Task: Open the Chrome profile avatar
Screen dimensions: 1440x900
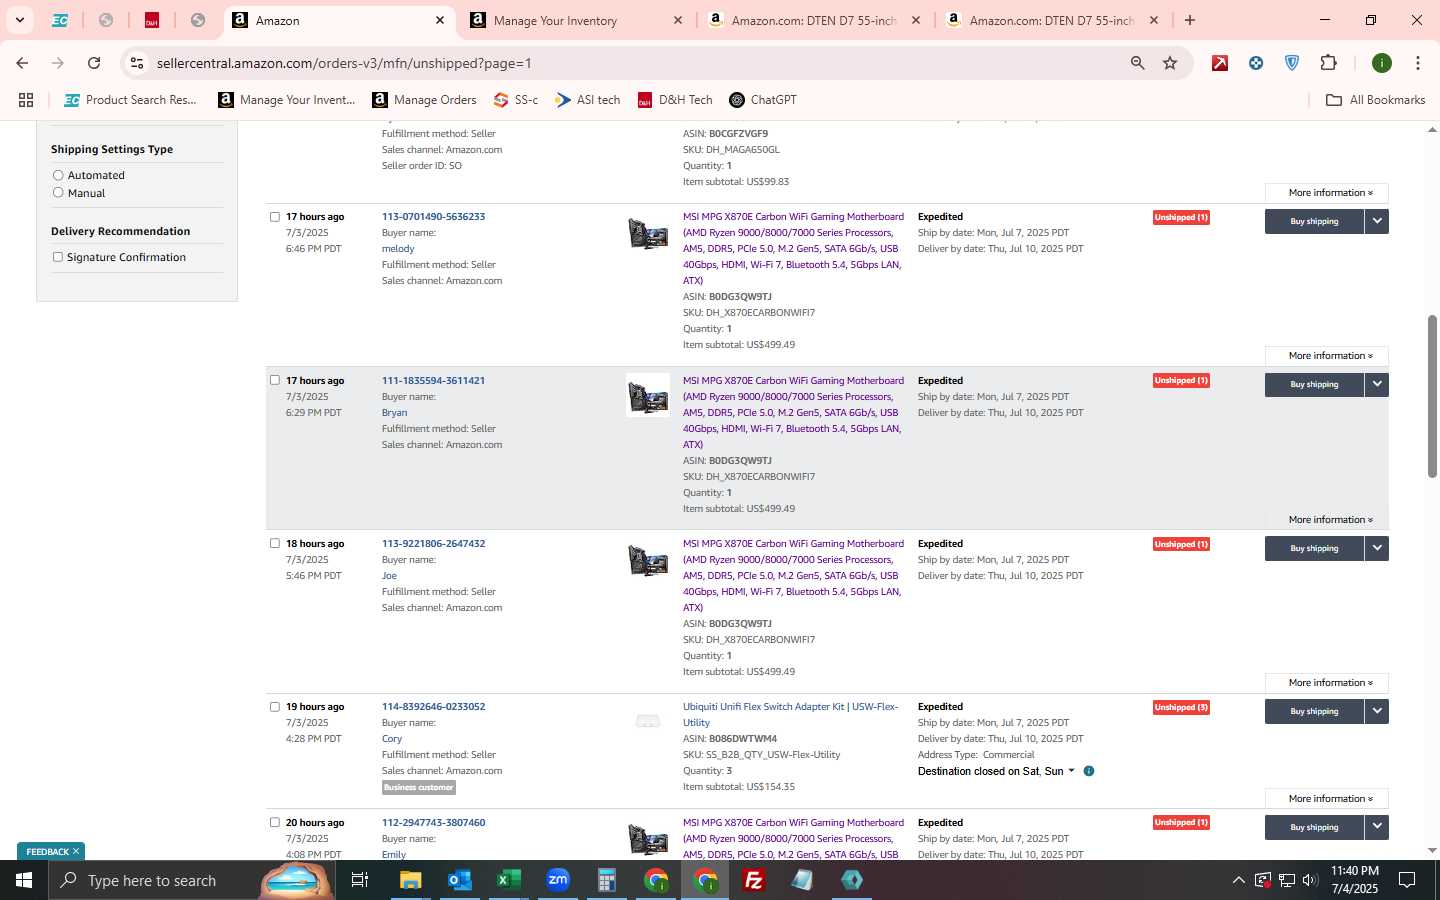Action: pyautogui.click(x=1382, y=63)
